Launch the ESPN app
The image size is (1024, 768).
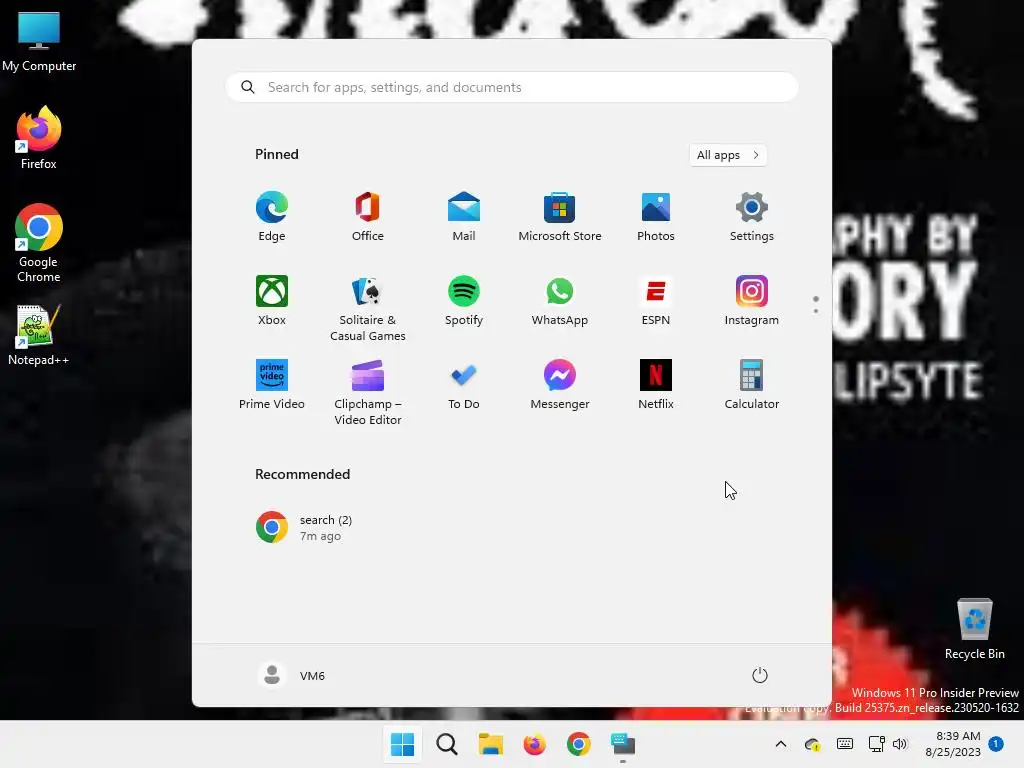tap(656, 300)
